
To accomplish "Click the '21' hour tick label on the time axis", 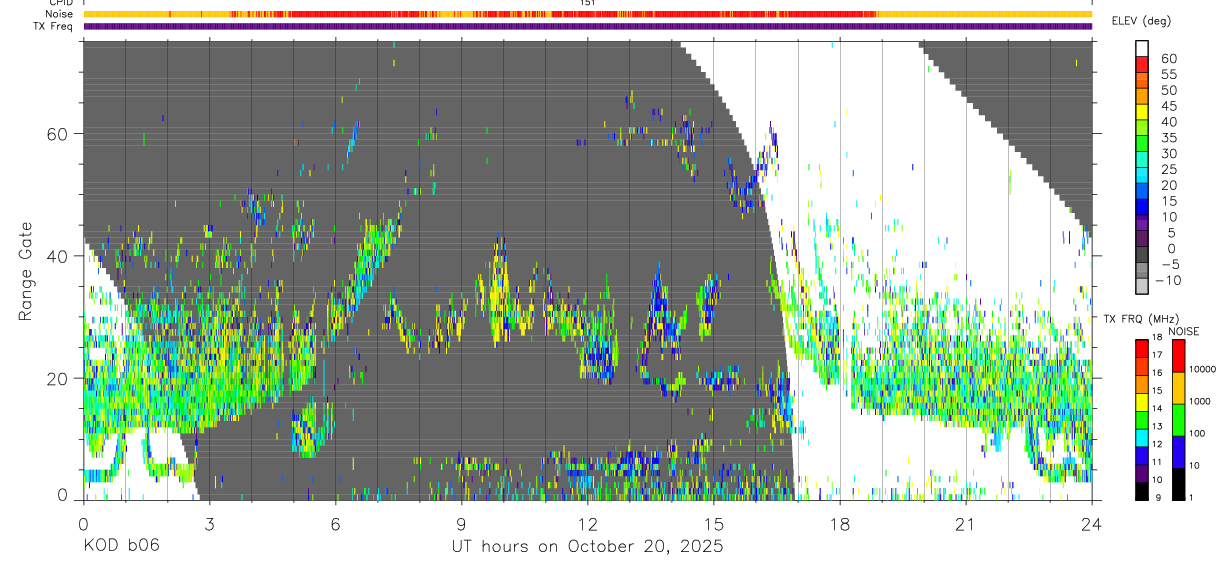I will click(965, 524).
